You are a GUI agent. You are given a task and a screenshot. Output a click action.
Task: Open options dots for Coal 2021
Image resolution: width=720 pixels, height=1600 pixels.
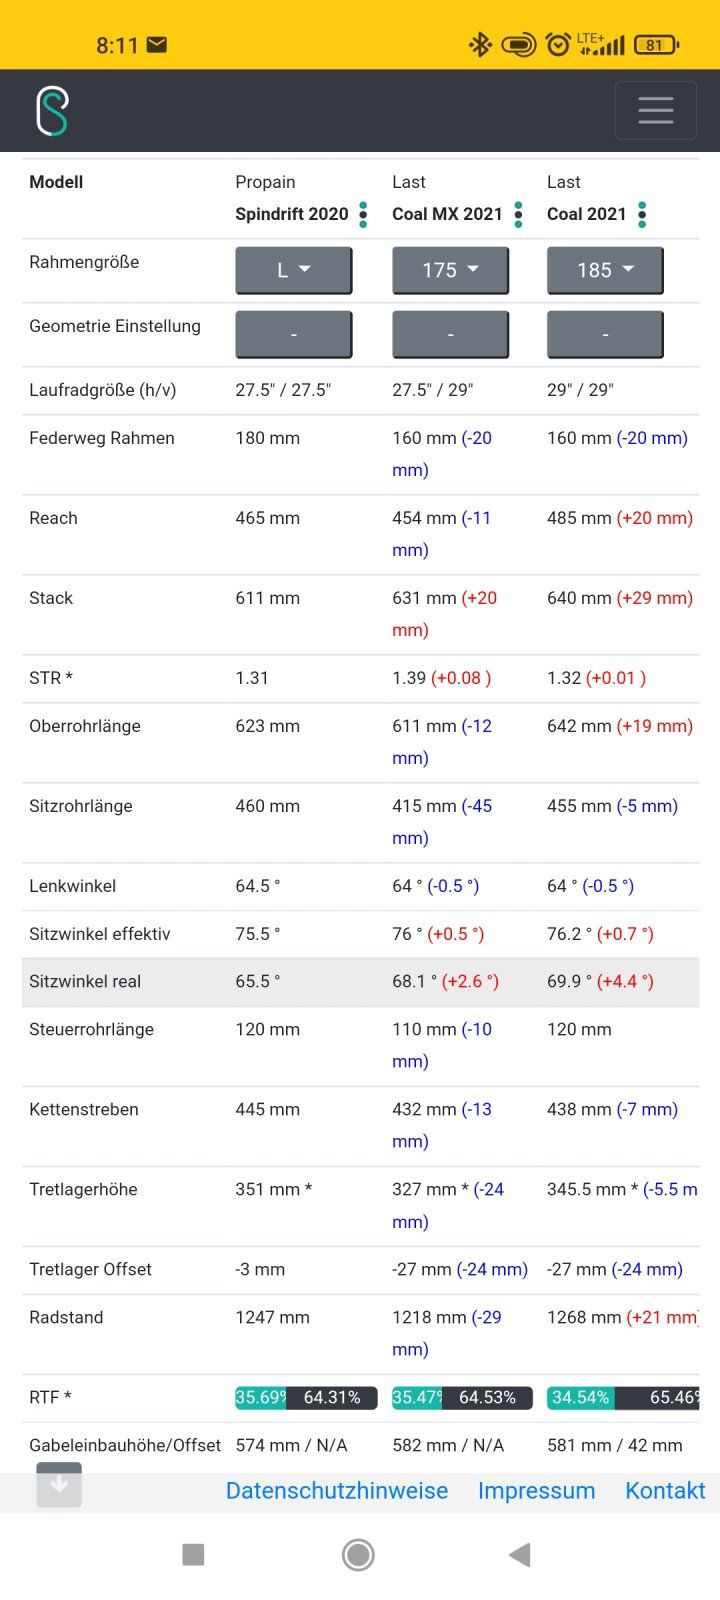point(642,214)
